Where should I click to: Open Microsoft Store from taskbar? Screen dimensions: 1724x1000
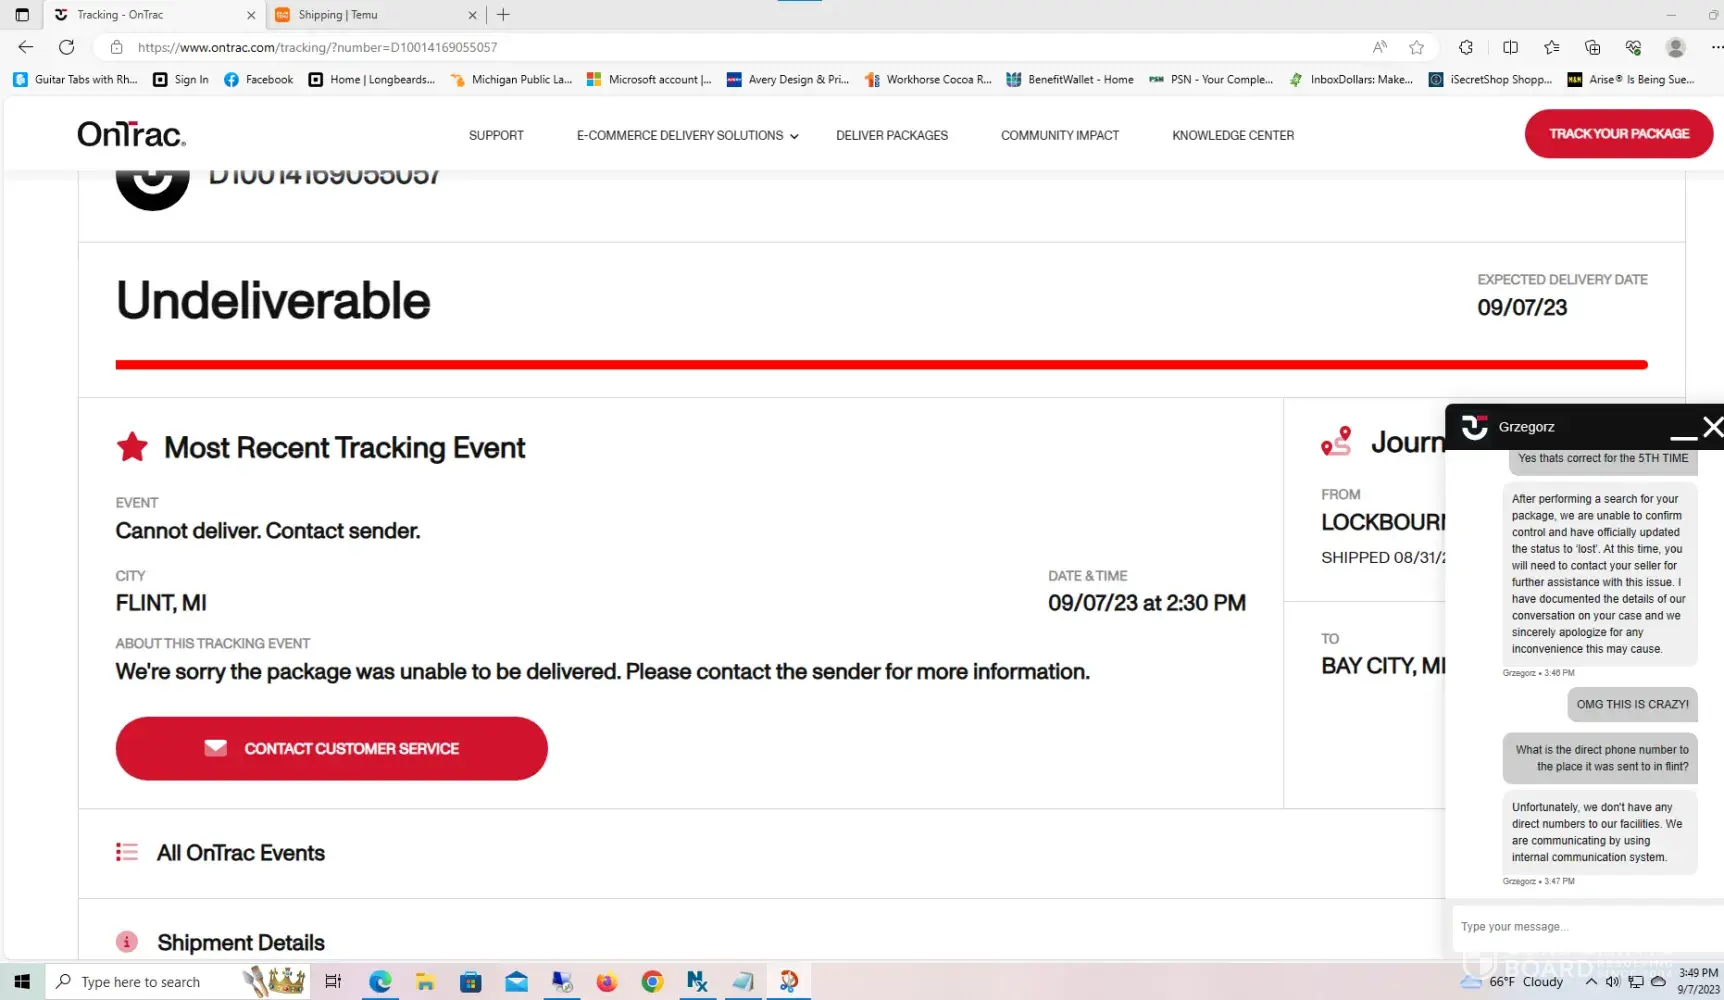point(471,982)
